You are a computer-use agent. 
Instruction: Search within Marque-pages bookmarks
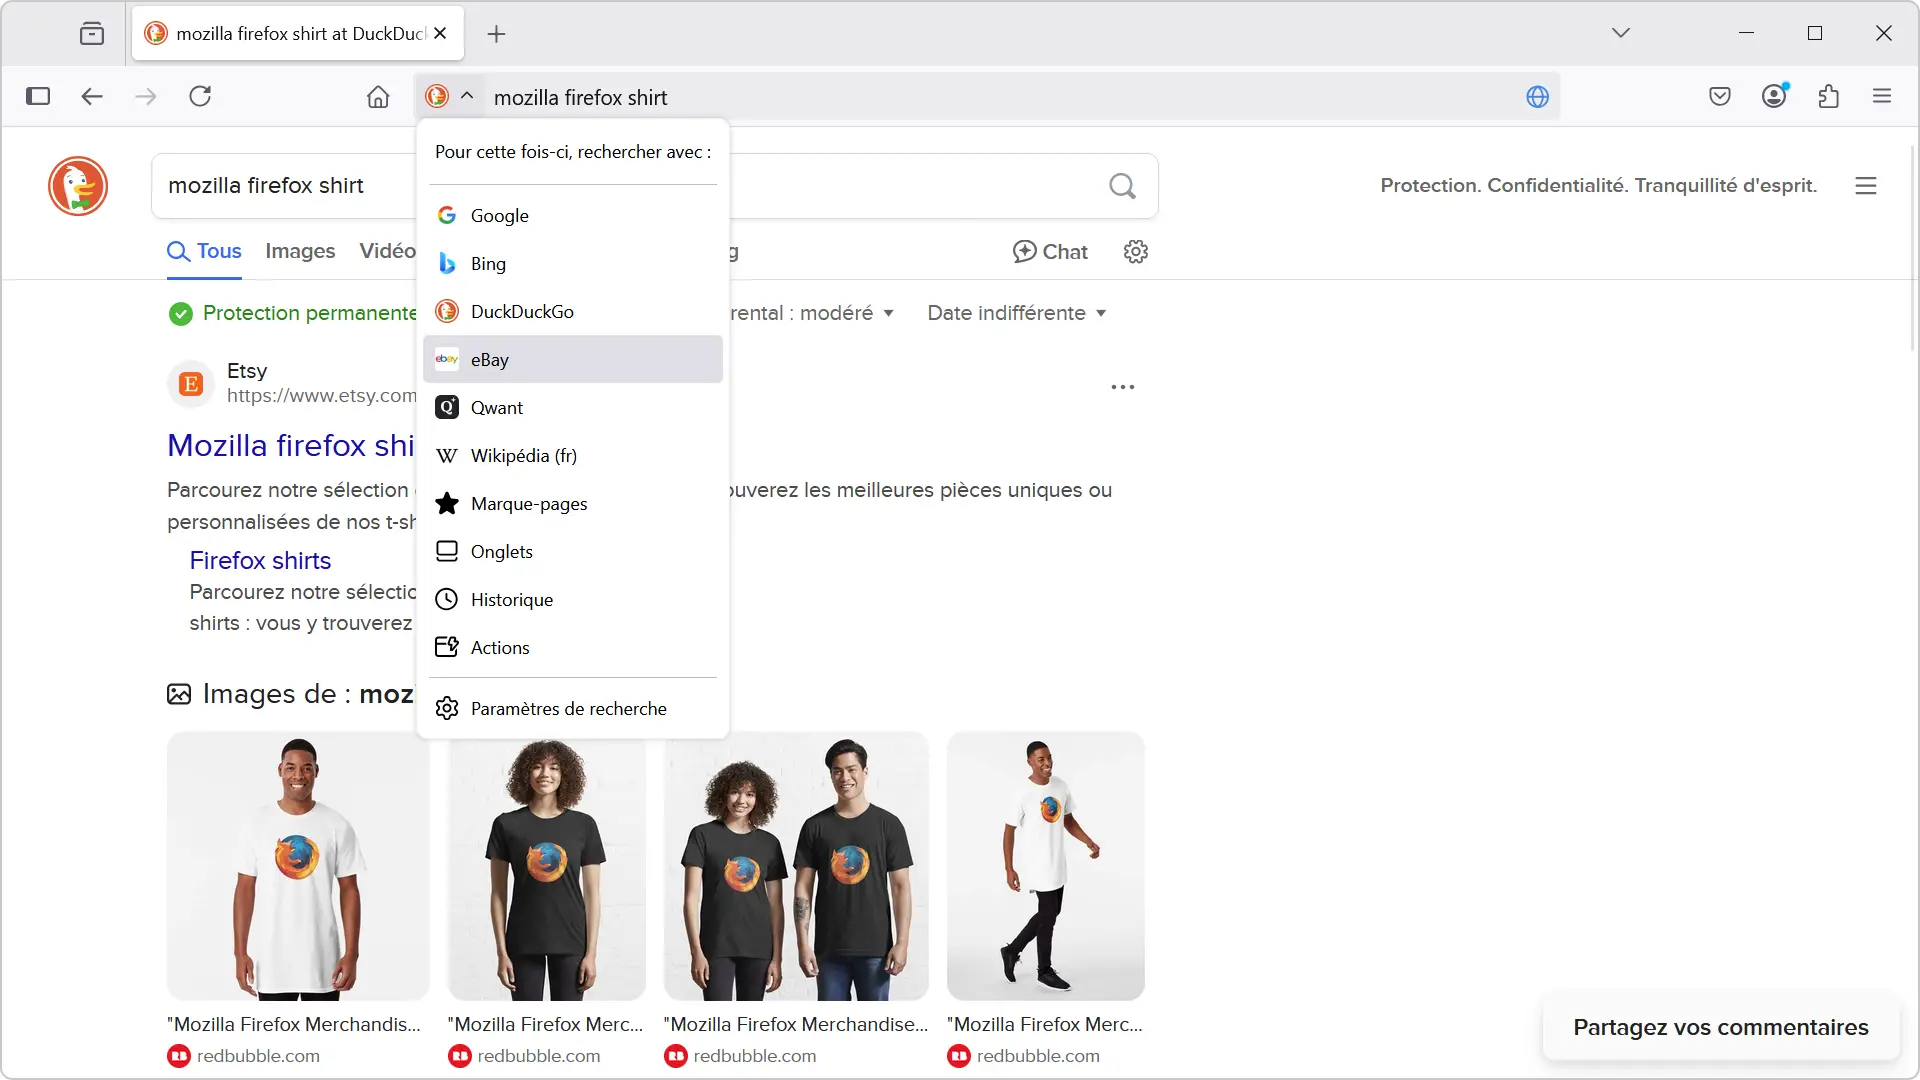[573, 503]
